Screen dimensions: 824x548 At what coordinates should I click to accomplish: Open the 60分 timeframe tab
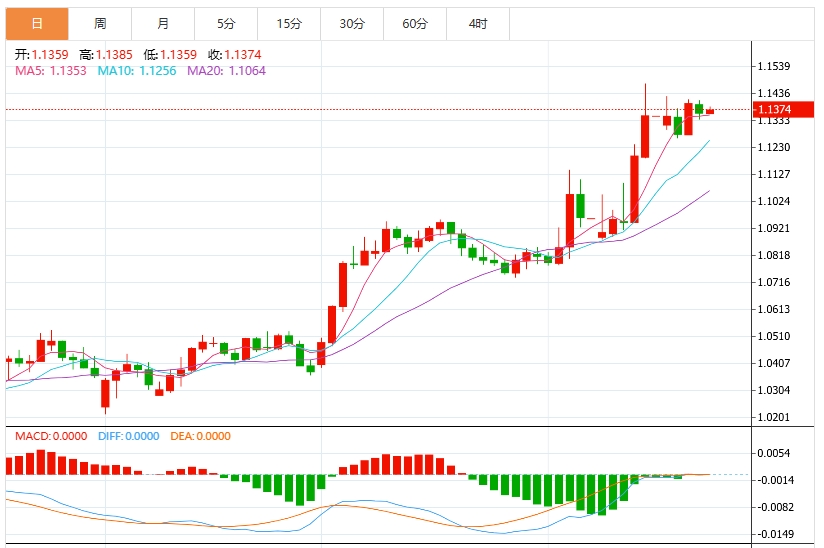pyautogui.click(x=415, y=24)
